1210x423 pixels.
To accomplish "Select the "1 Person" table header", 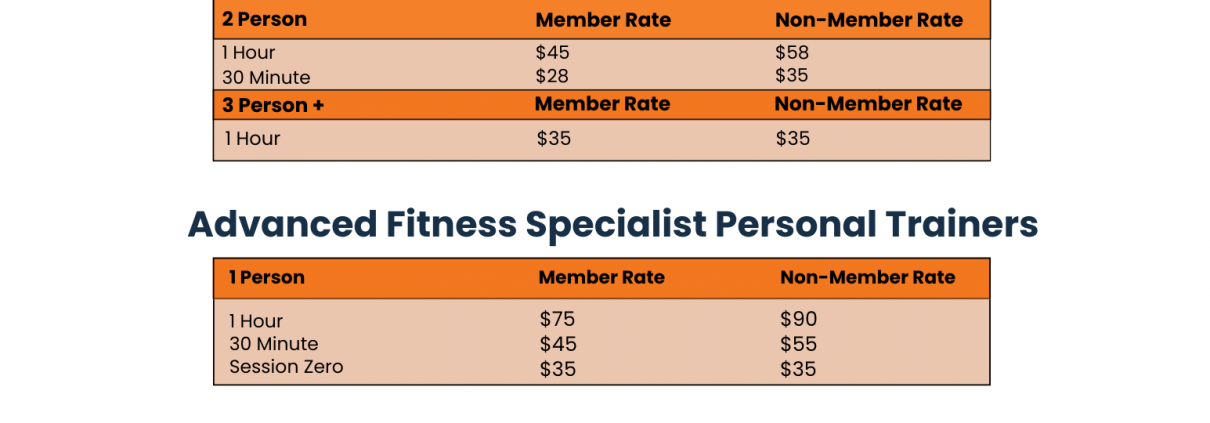I will 266,277.
